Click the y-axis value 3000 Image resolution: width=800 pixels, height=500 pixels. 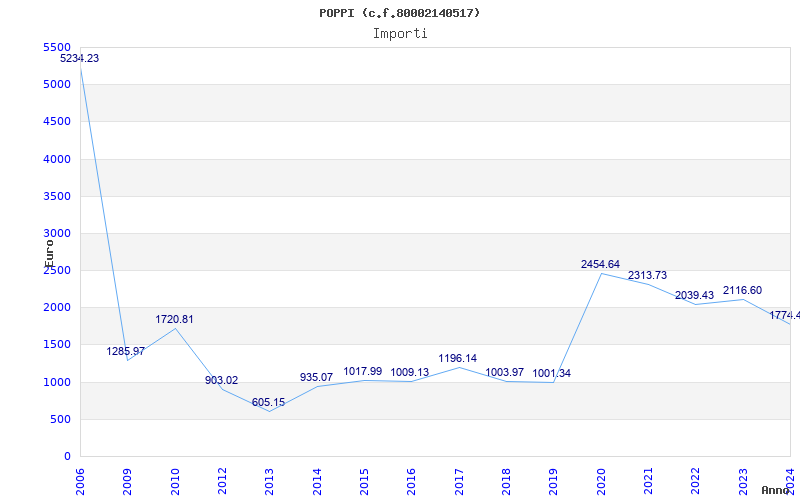57,233
